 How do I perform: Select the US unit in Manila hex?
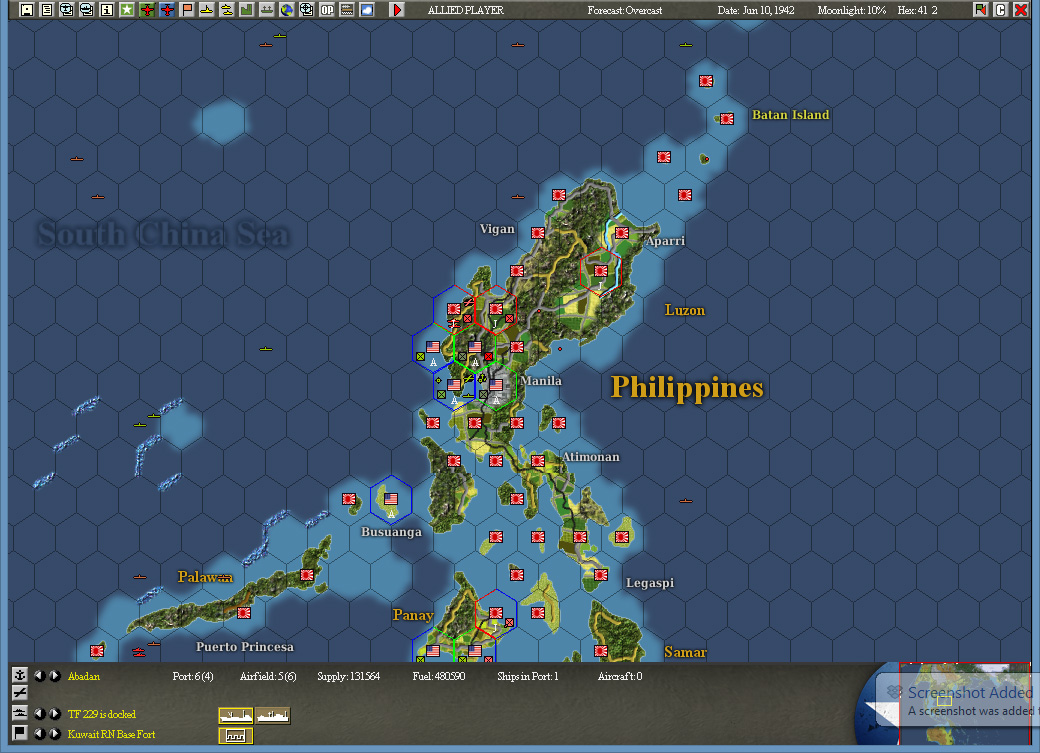click(495, 385)
